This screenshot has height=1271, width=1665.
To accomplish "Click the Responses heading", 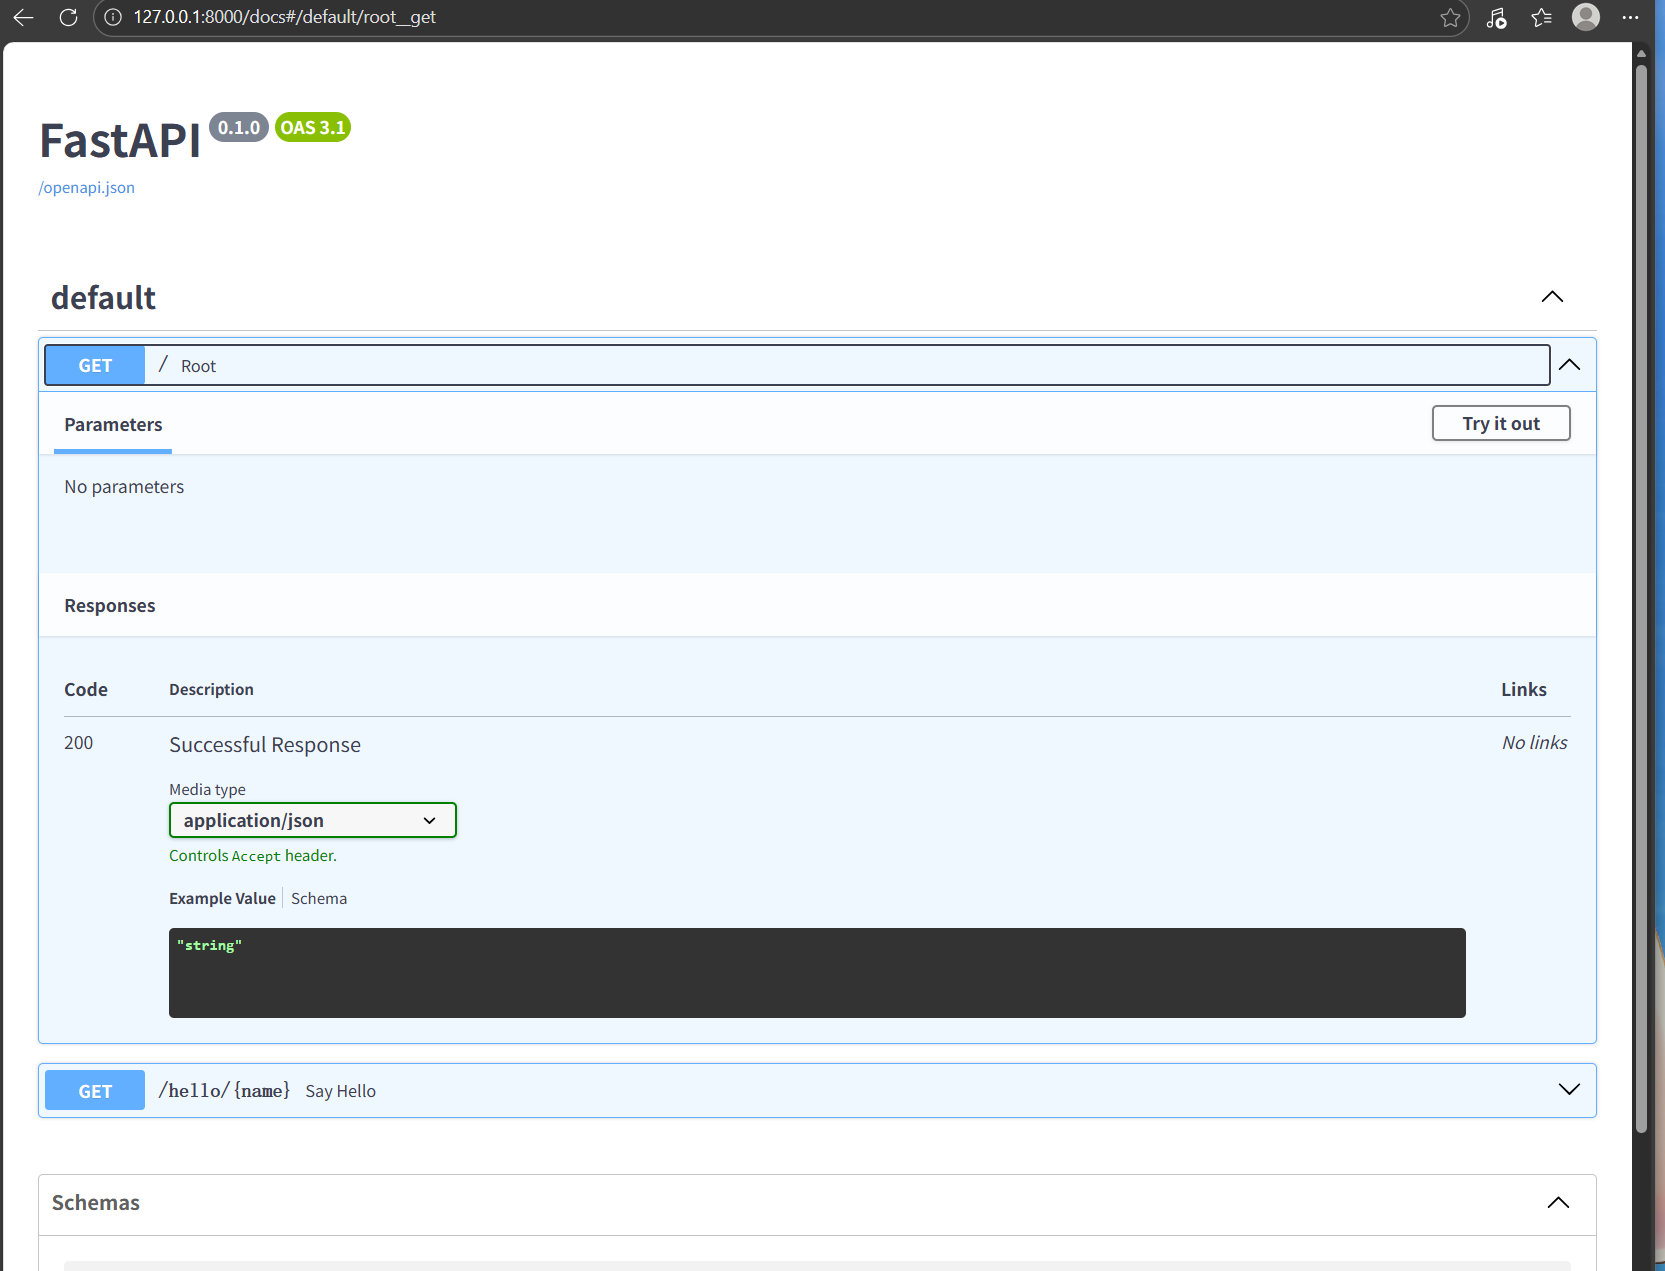I will click(110, 606).
